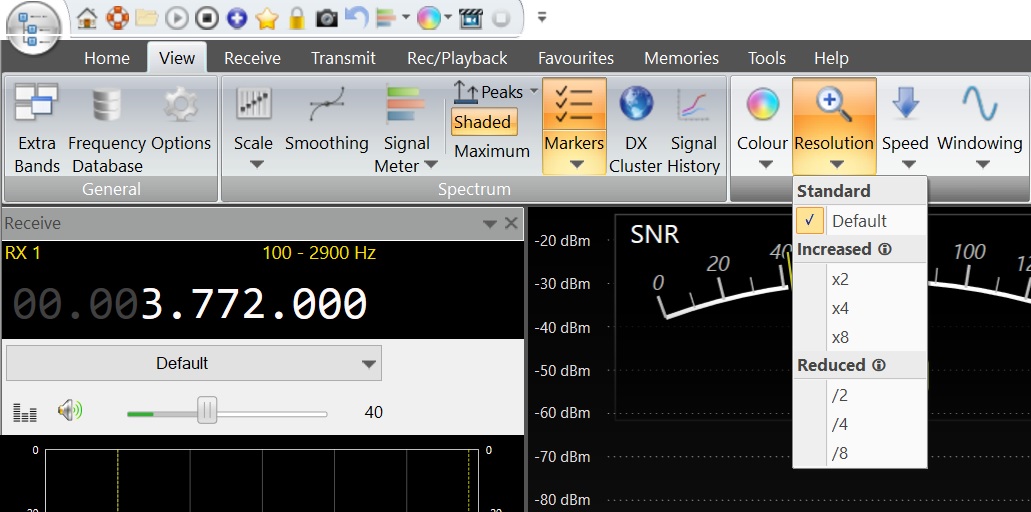Viewport: 1031px width, 512px height.
Task: Click the Maximum spectrum button
Action: point(491,151)
